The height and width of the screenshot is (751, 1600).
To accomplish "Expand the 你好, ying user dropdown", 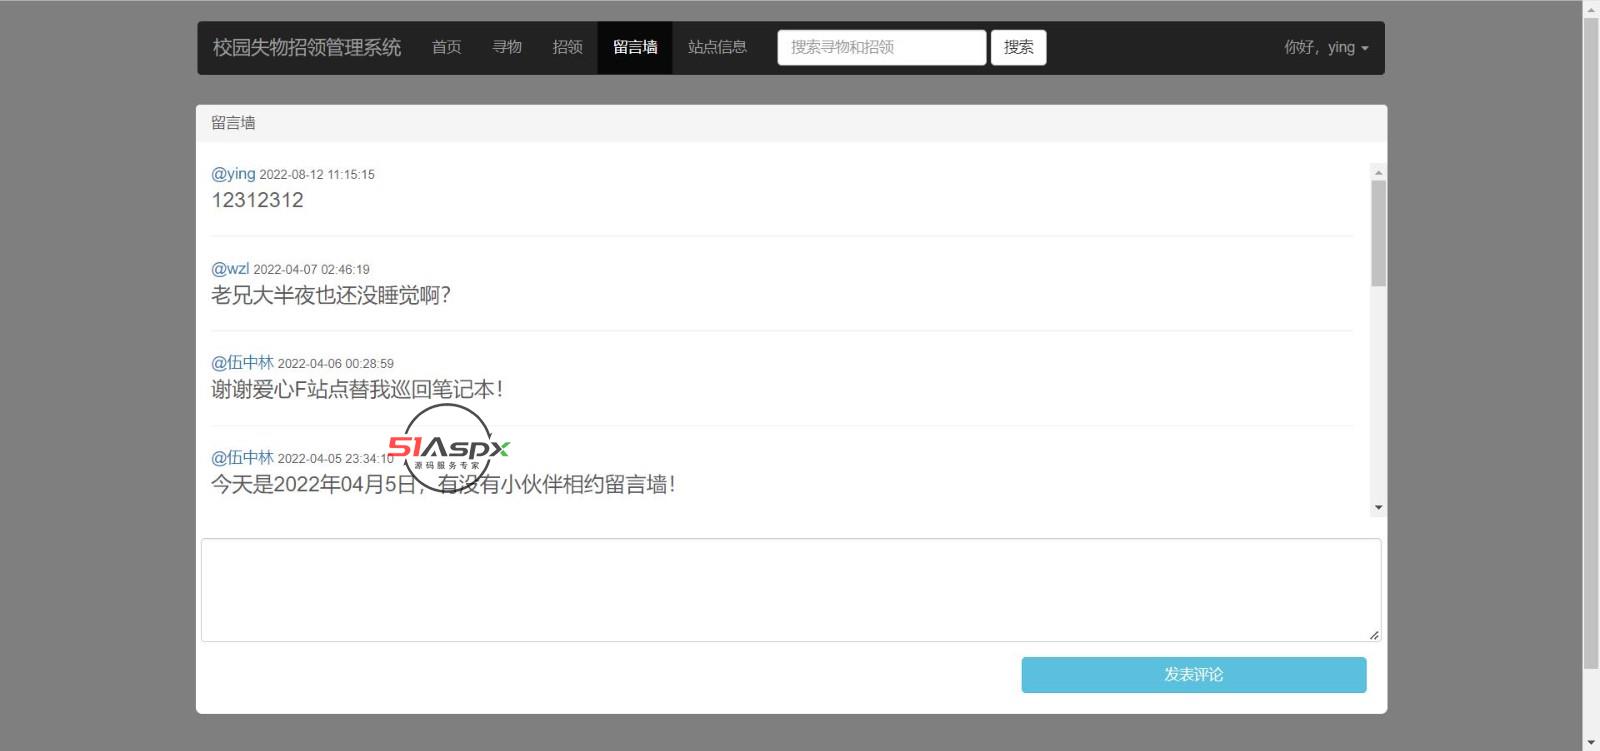I will (1326, 47).
